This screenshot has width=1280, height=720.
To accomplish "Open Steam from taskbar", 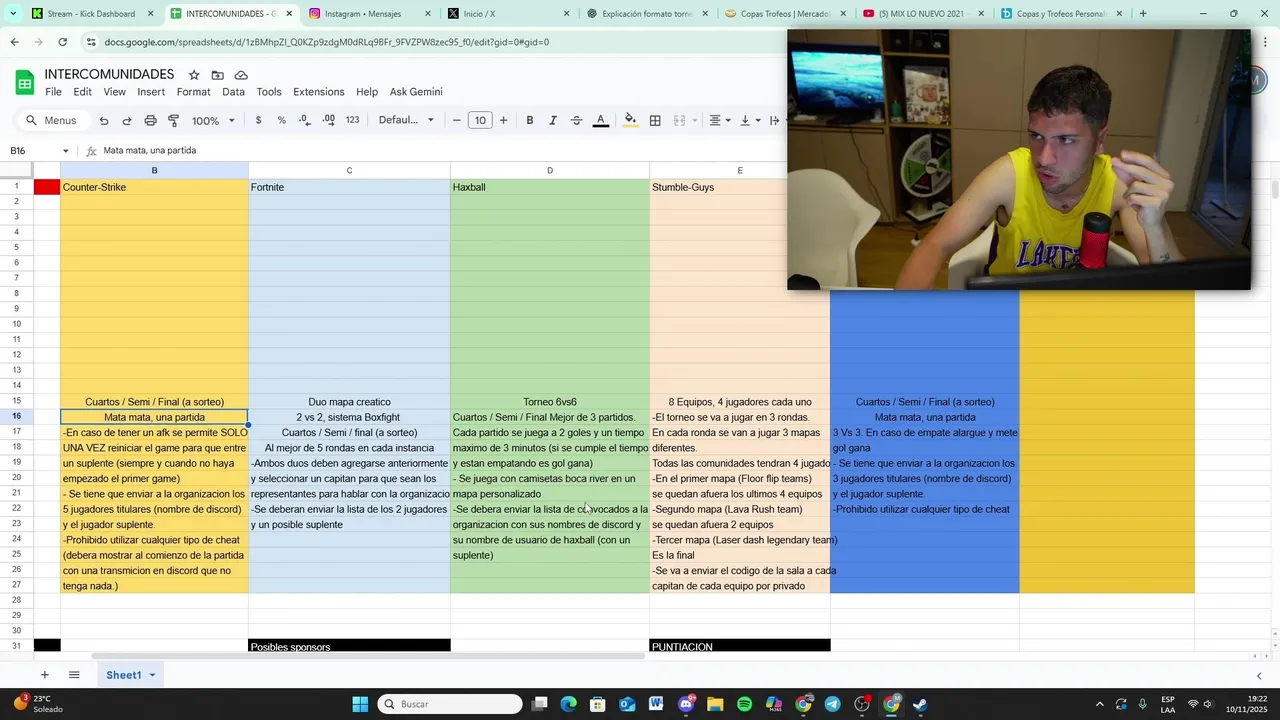I will click(x=920, y=704).
